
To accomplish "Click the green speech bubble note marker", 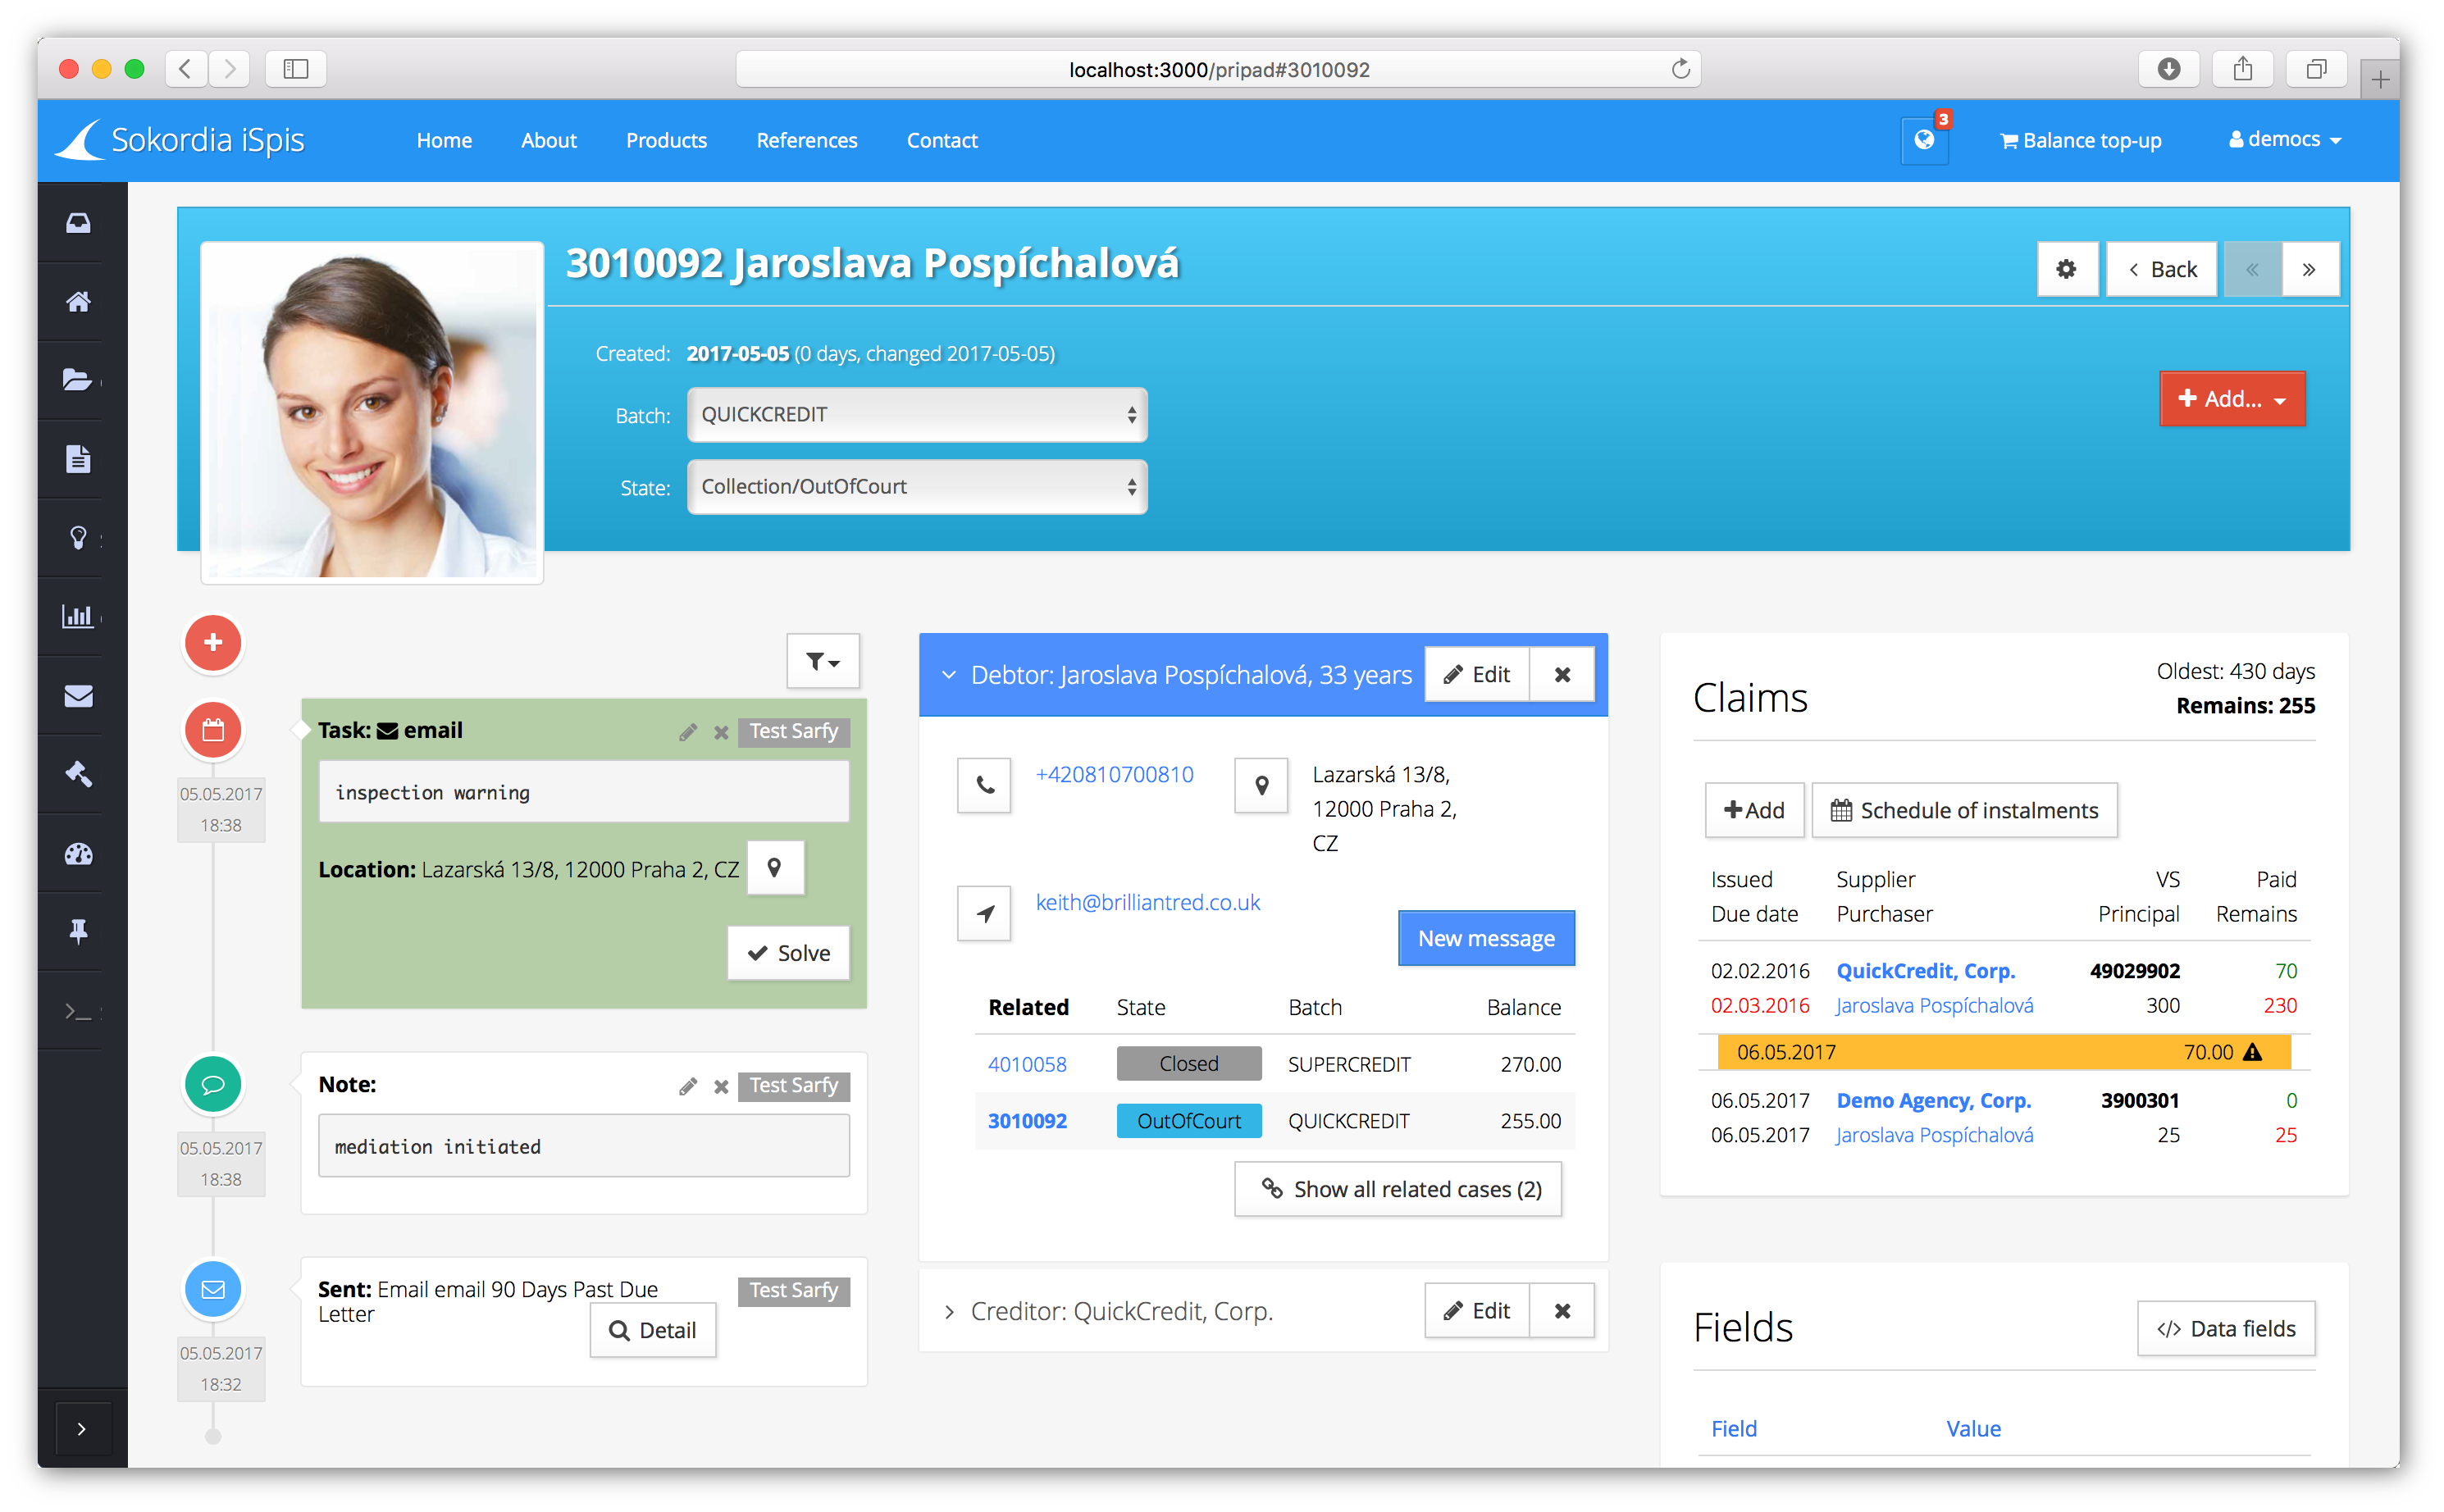I will tap(213, 1084).
